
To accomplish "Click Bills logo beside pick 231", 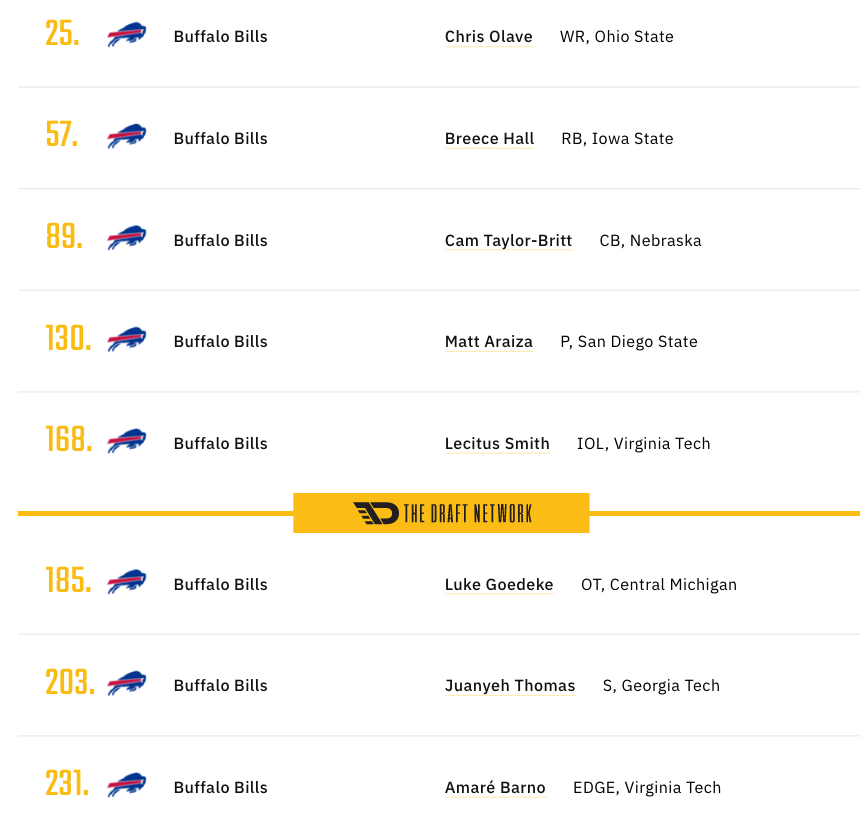I will [127, 785].
